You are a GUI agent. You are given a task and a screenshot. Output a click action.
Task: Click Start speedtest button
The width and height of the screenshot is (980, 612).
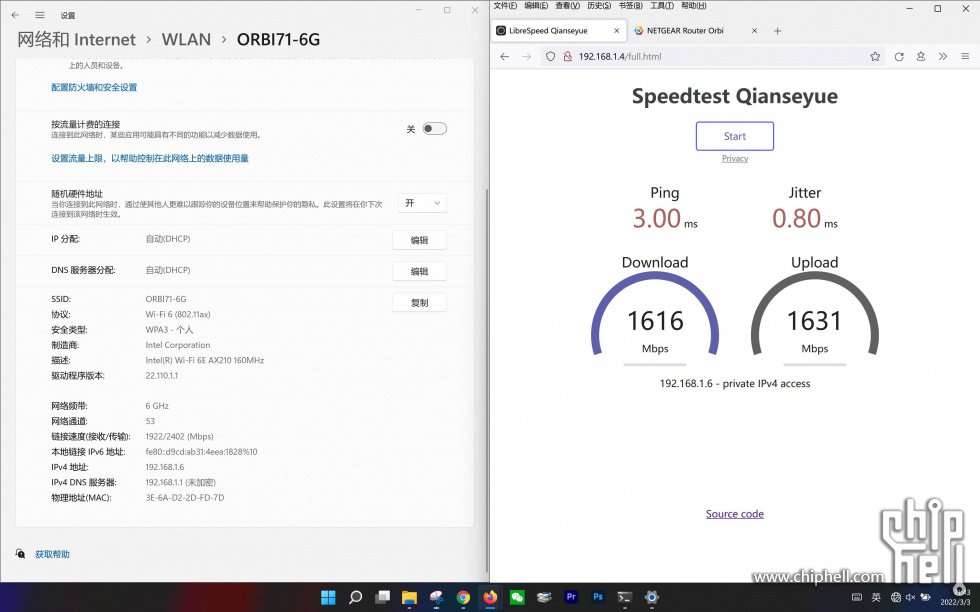[735, 136]
